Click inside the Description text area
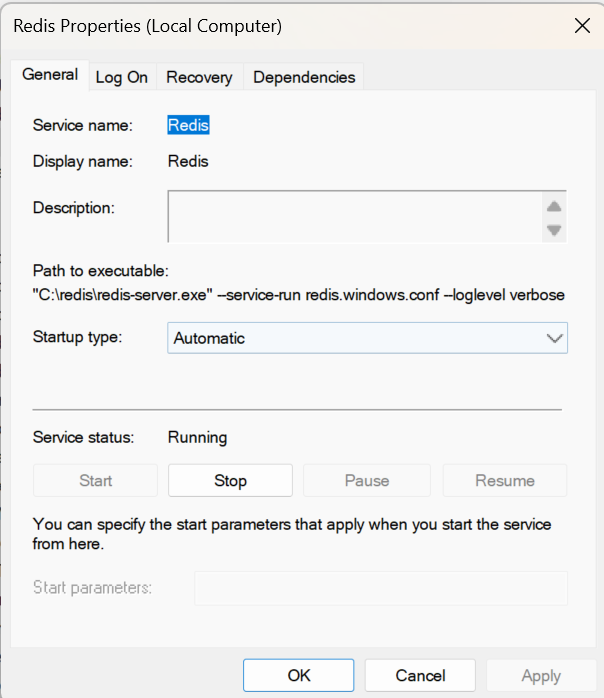 pos(354,217)
